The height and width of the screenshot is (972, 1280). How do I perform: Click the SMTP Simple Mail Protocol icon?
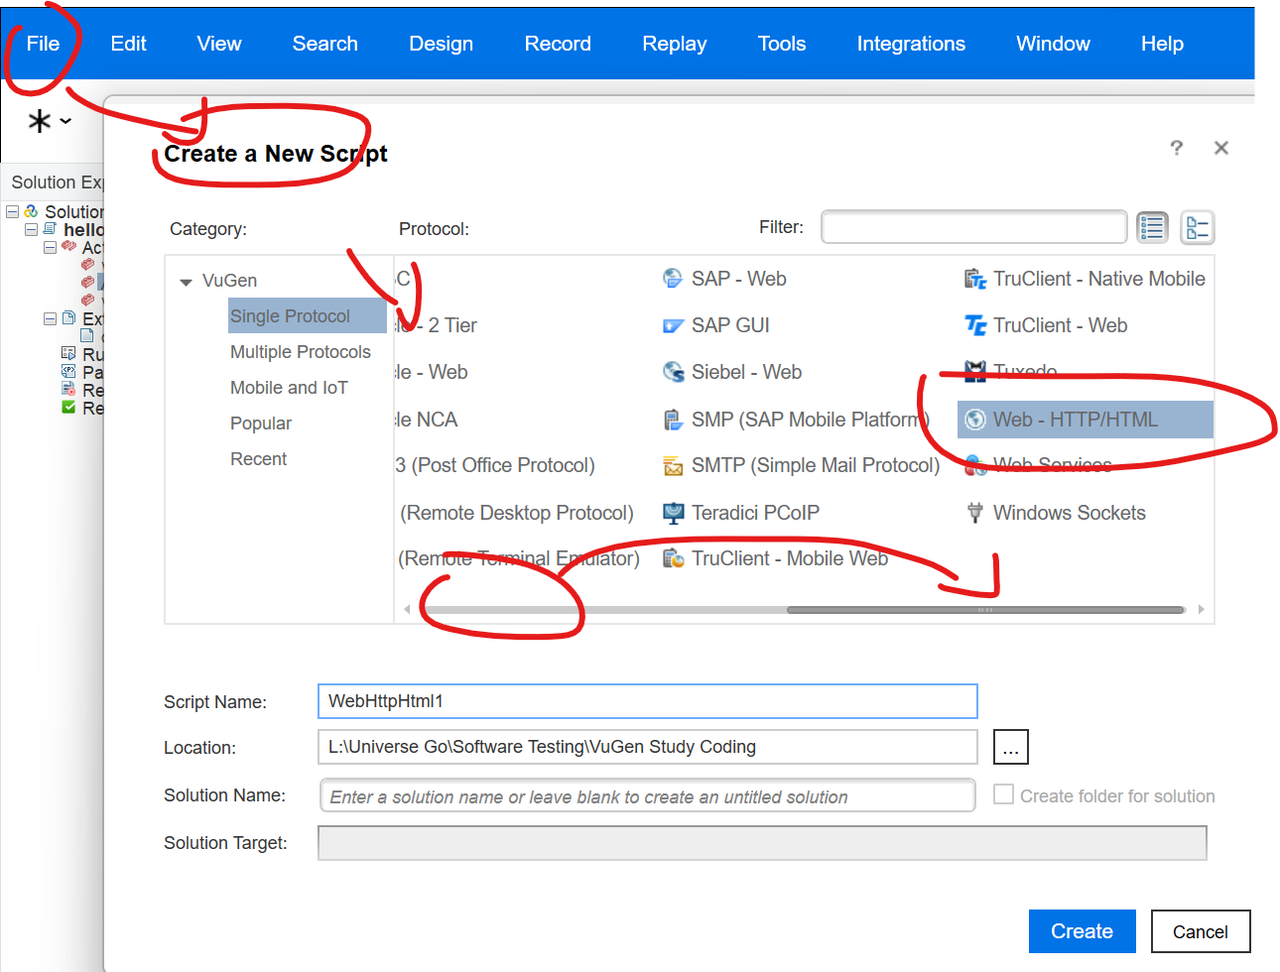[673, 466]
